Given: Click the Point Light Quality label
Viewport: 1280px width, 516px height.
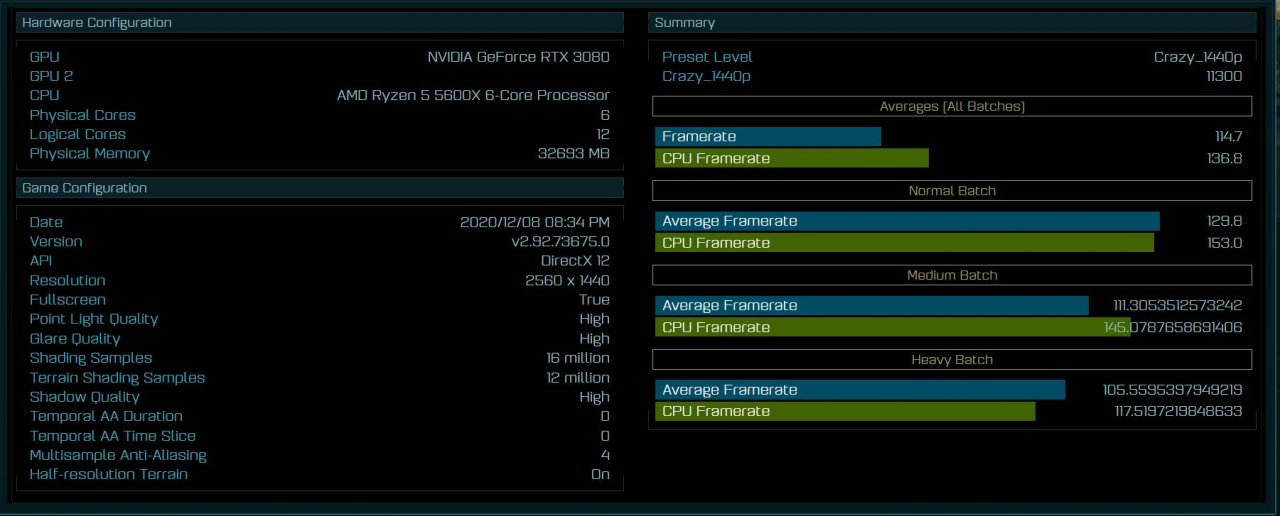Looking at the screenshot, I should 94,319.
